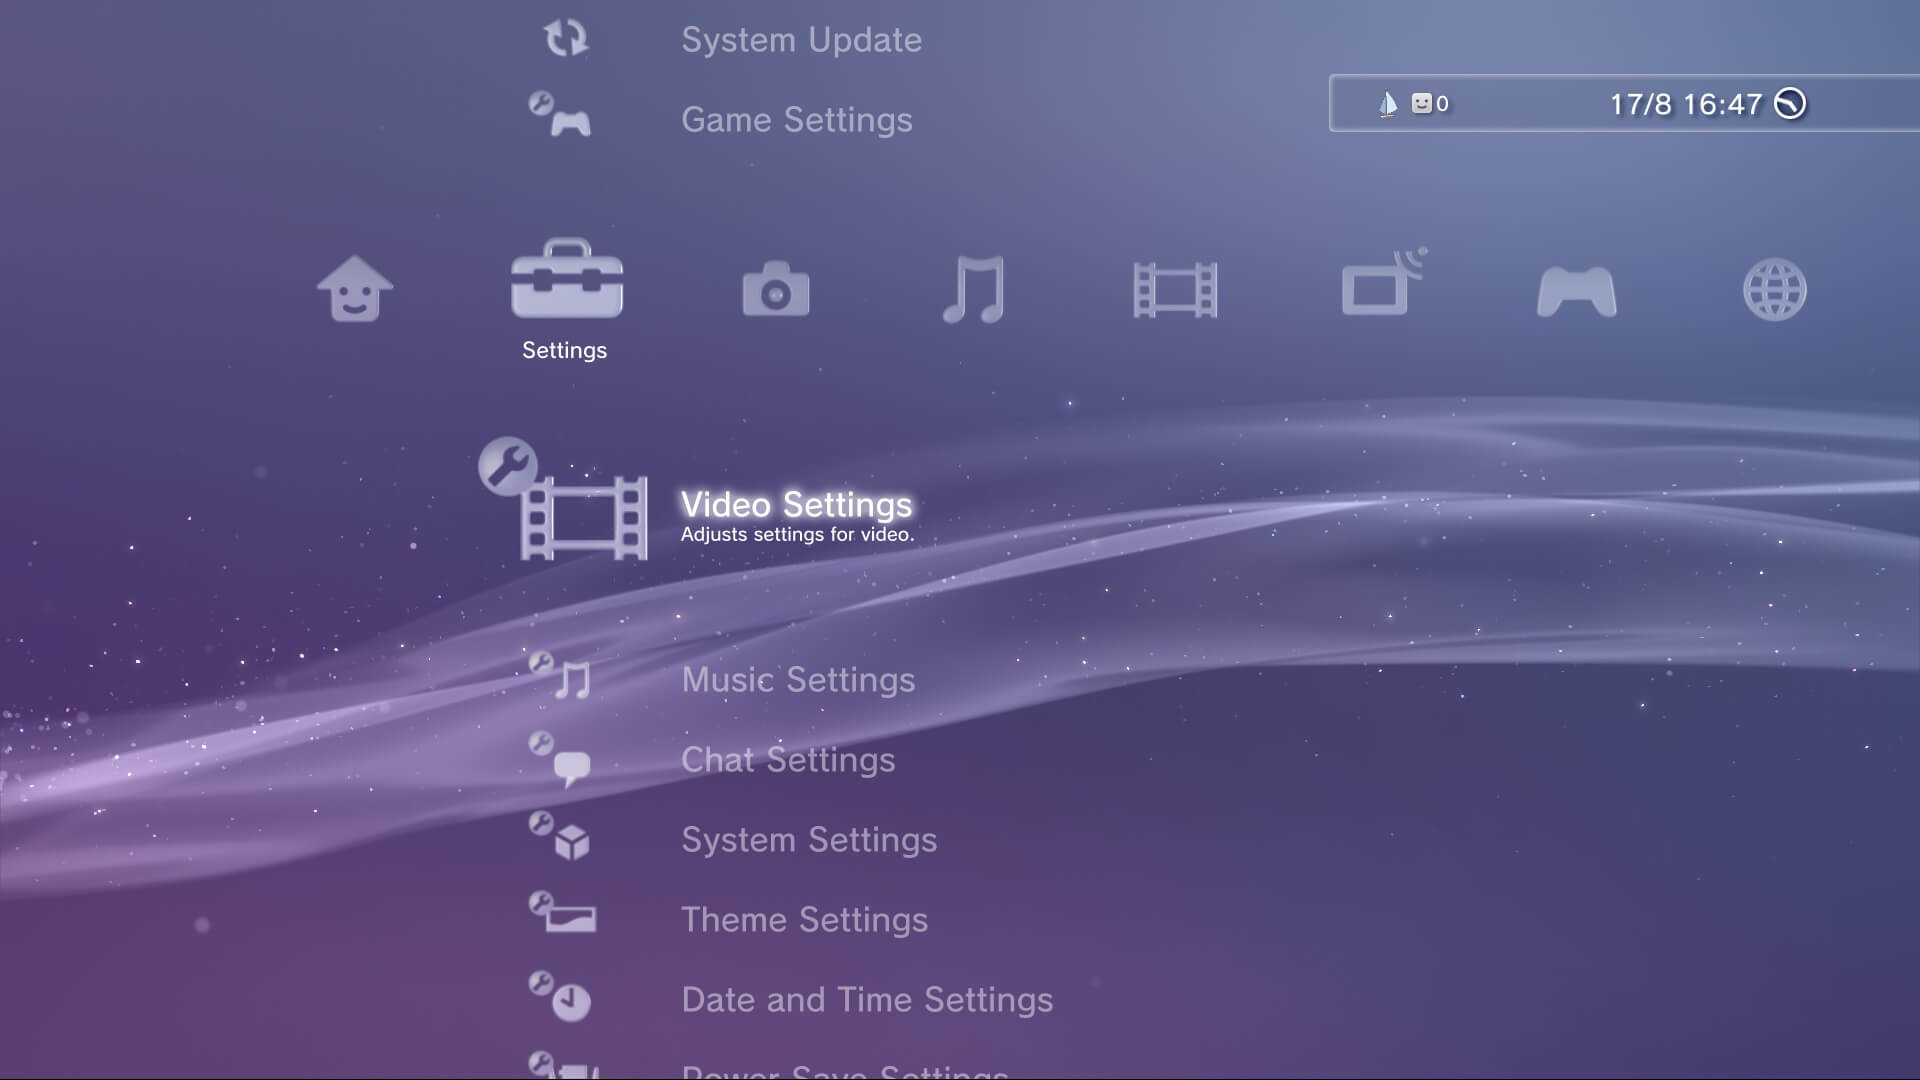Click the highlighted Video Settings filmstrip icon
Image resolution: width=1920 pixels, height=1080 pixels.
[563, 499]
